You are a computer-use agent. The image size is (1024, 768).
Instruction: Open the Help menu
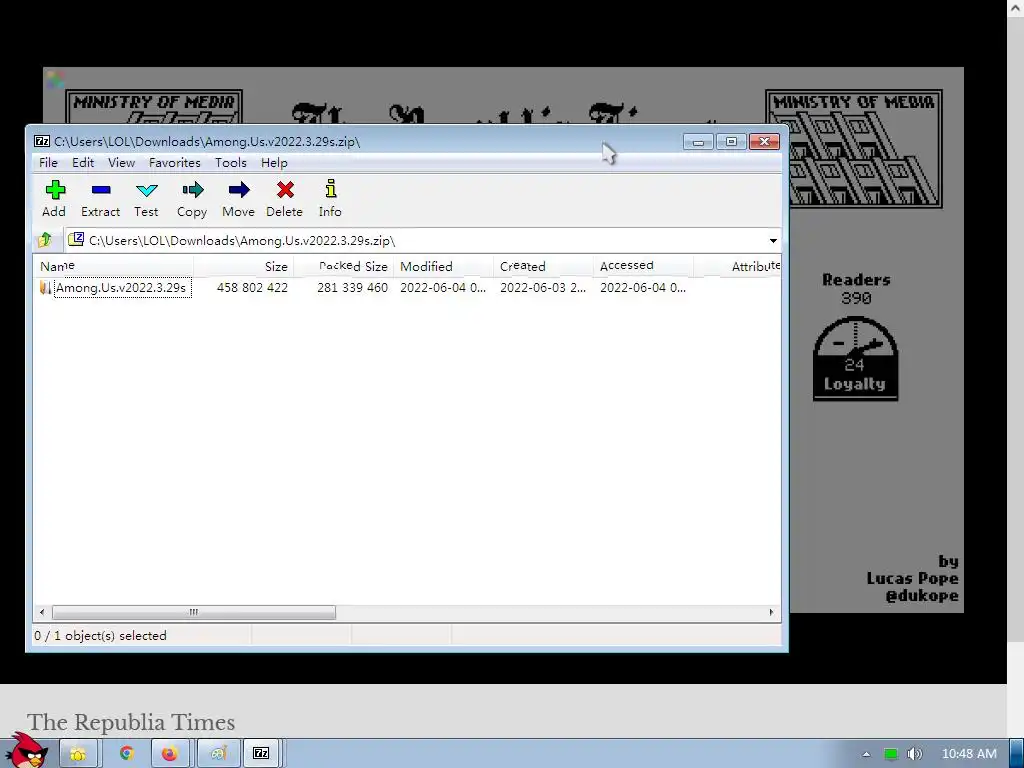pyautogui.click(x=274, y=163)
